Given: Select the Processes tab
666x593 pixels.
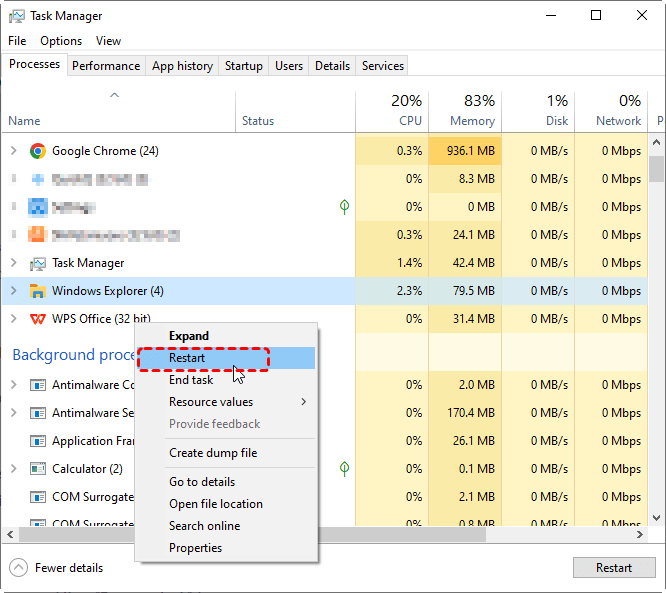Looking at the screenshot, I should (x=34, y=64).
